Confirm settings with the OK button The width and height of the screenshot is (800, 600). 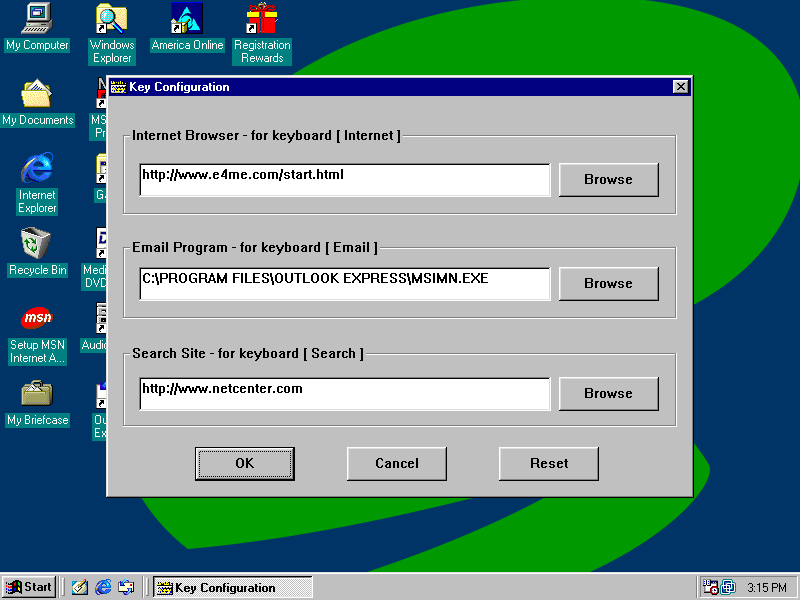(245, 464)
